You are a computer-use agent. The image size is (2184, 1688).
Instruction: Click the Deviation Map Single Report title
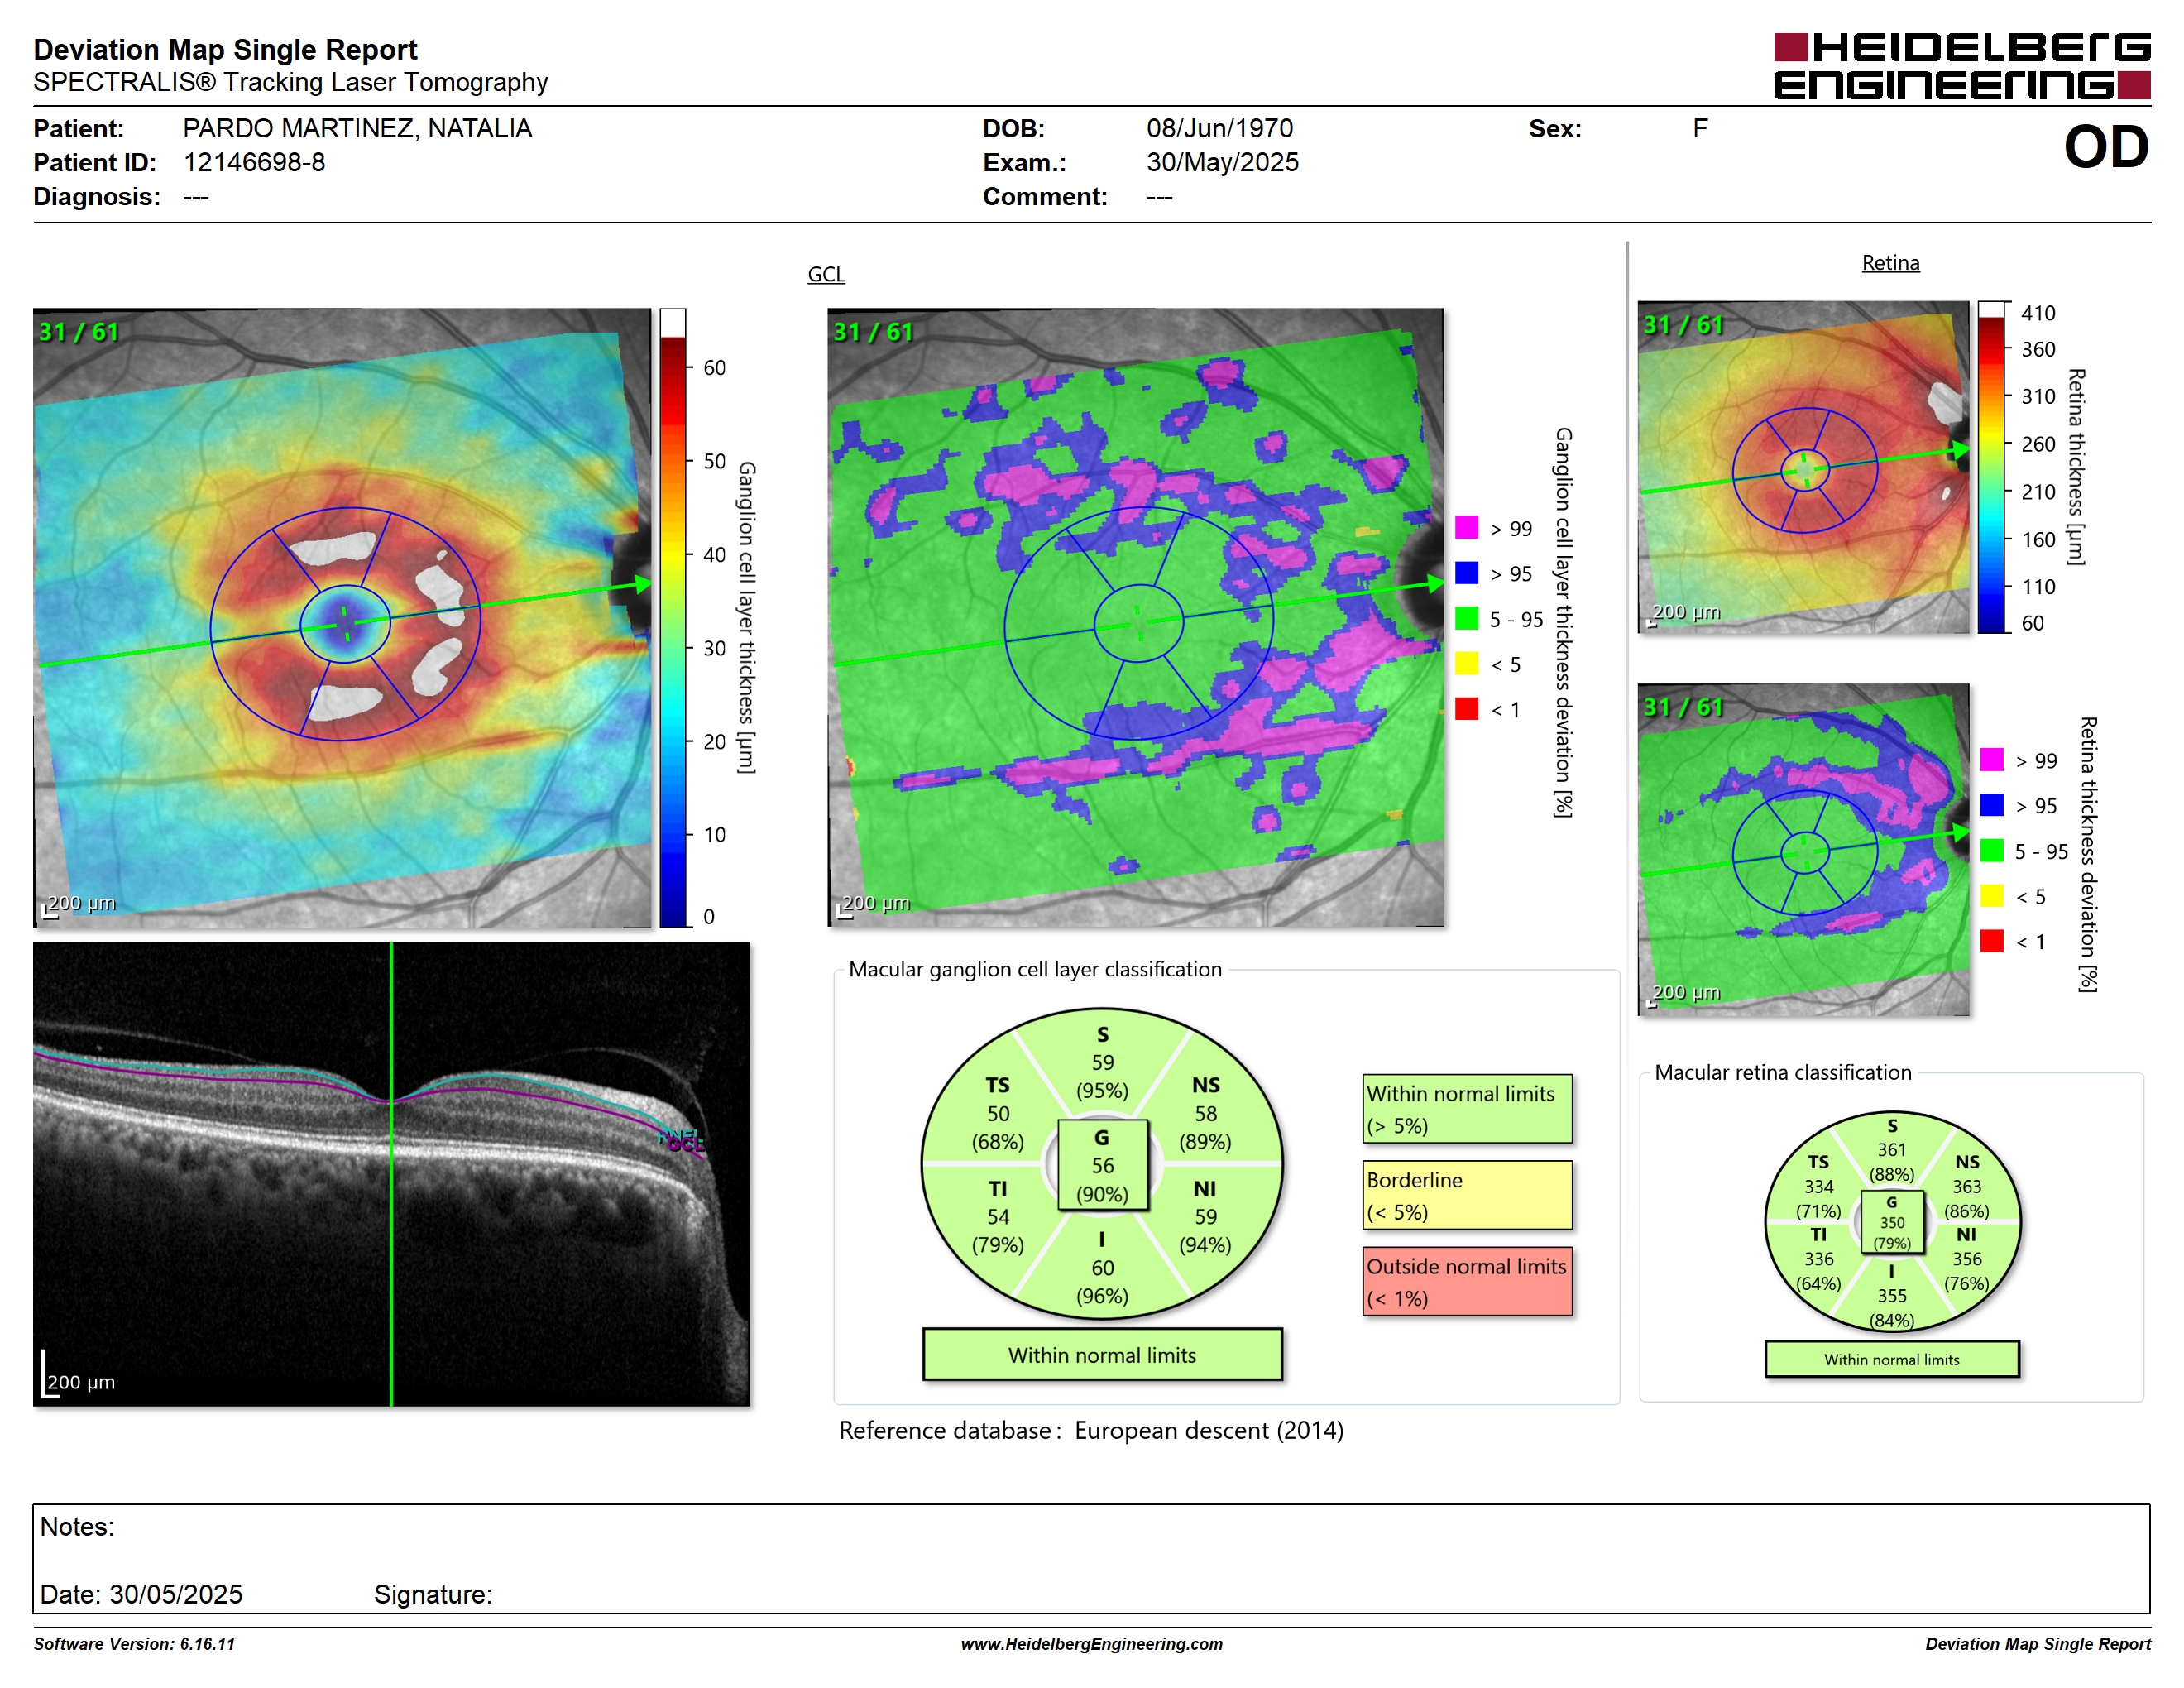[225, 49]
